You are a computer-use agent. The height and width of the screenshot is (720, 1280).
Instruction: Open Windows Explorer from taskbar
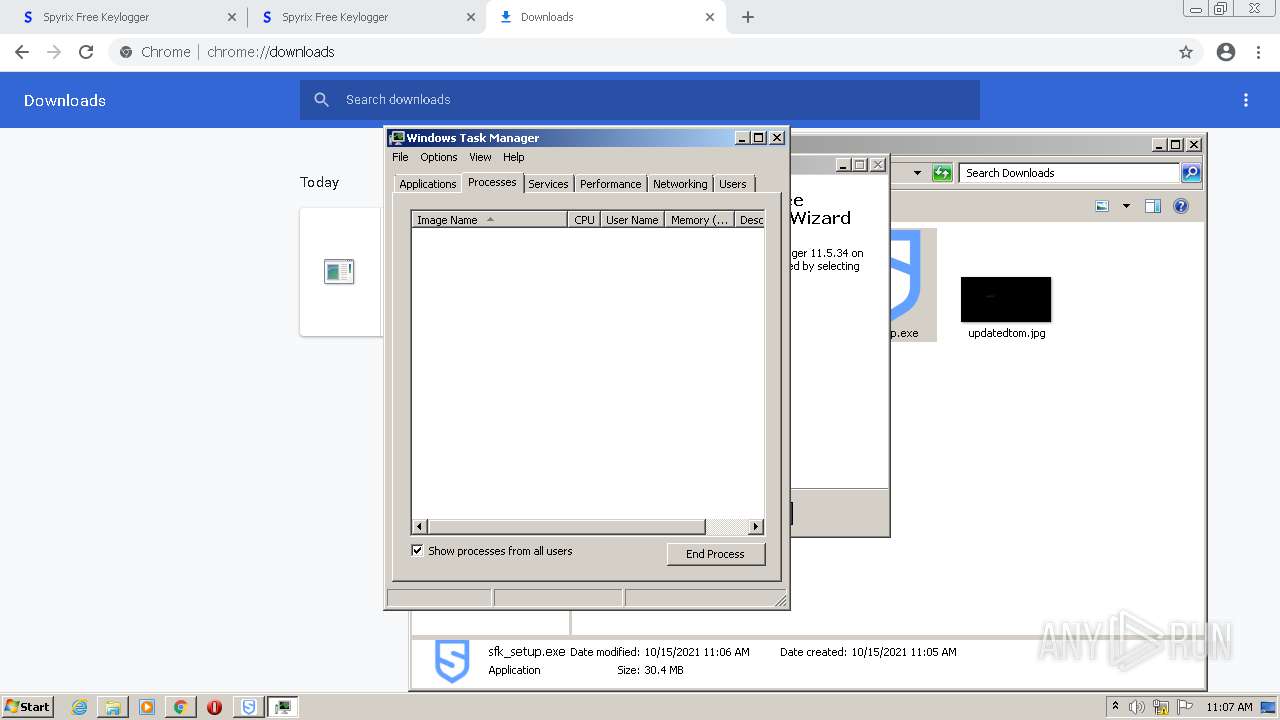[113, 707]
